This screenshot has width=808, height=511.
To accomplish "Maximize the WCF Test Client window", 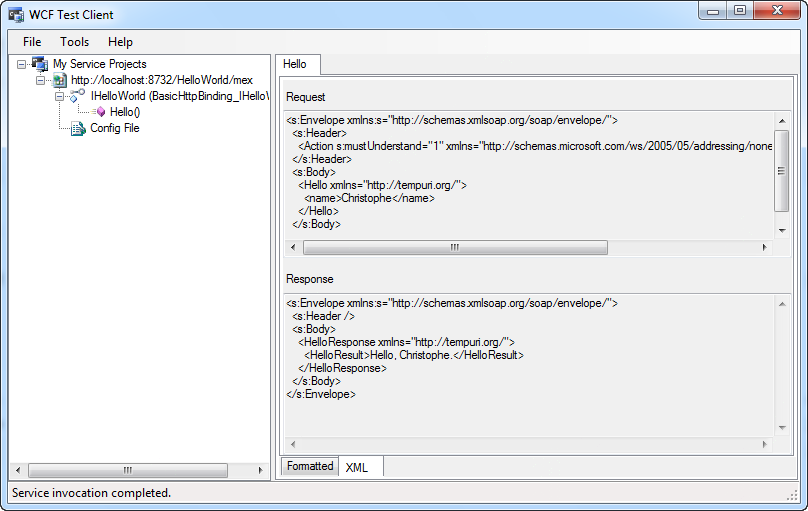I will coord(740,11).
